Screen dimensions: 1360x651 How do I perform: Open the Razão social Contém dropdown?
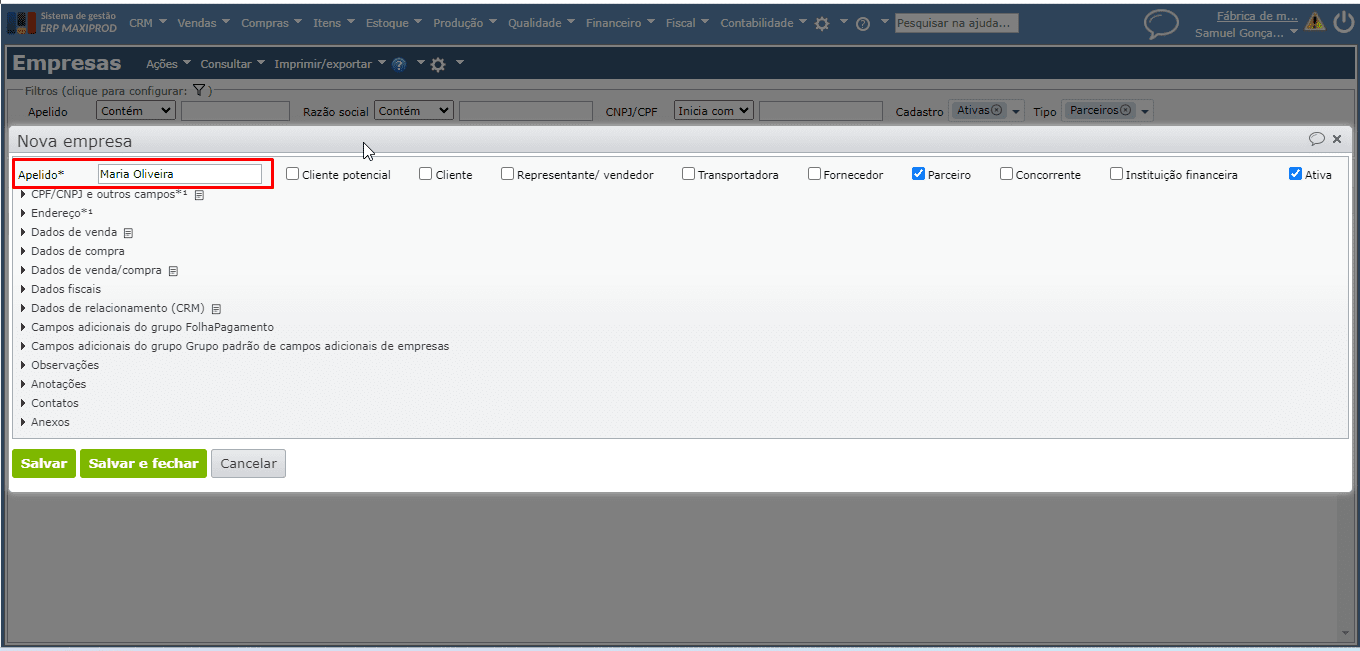click(x=414, y=111)
